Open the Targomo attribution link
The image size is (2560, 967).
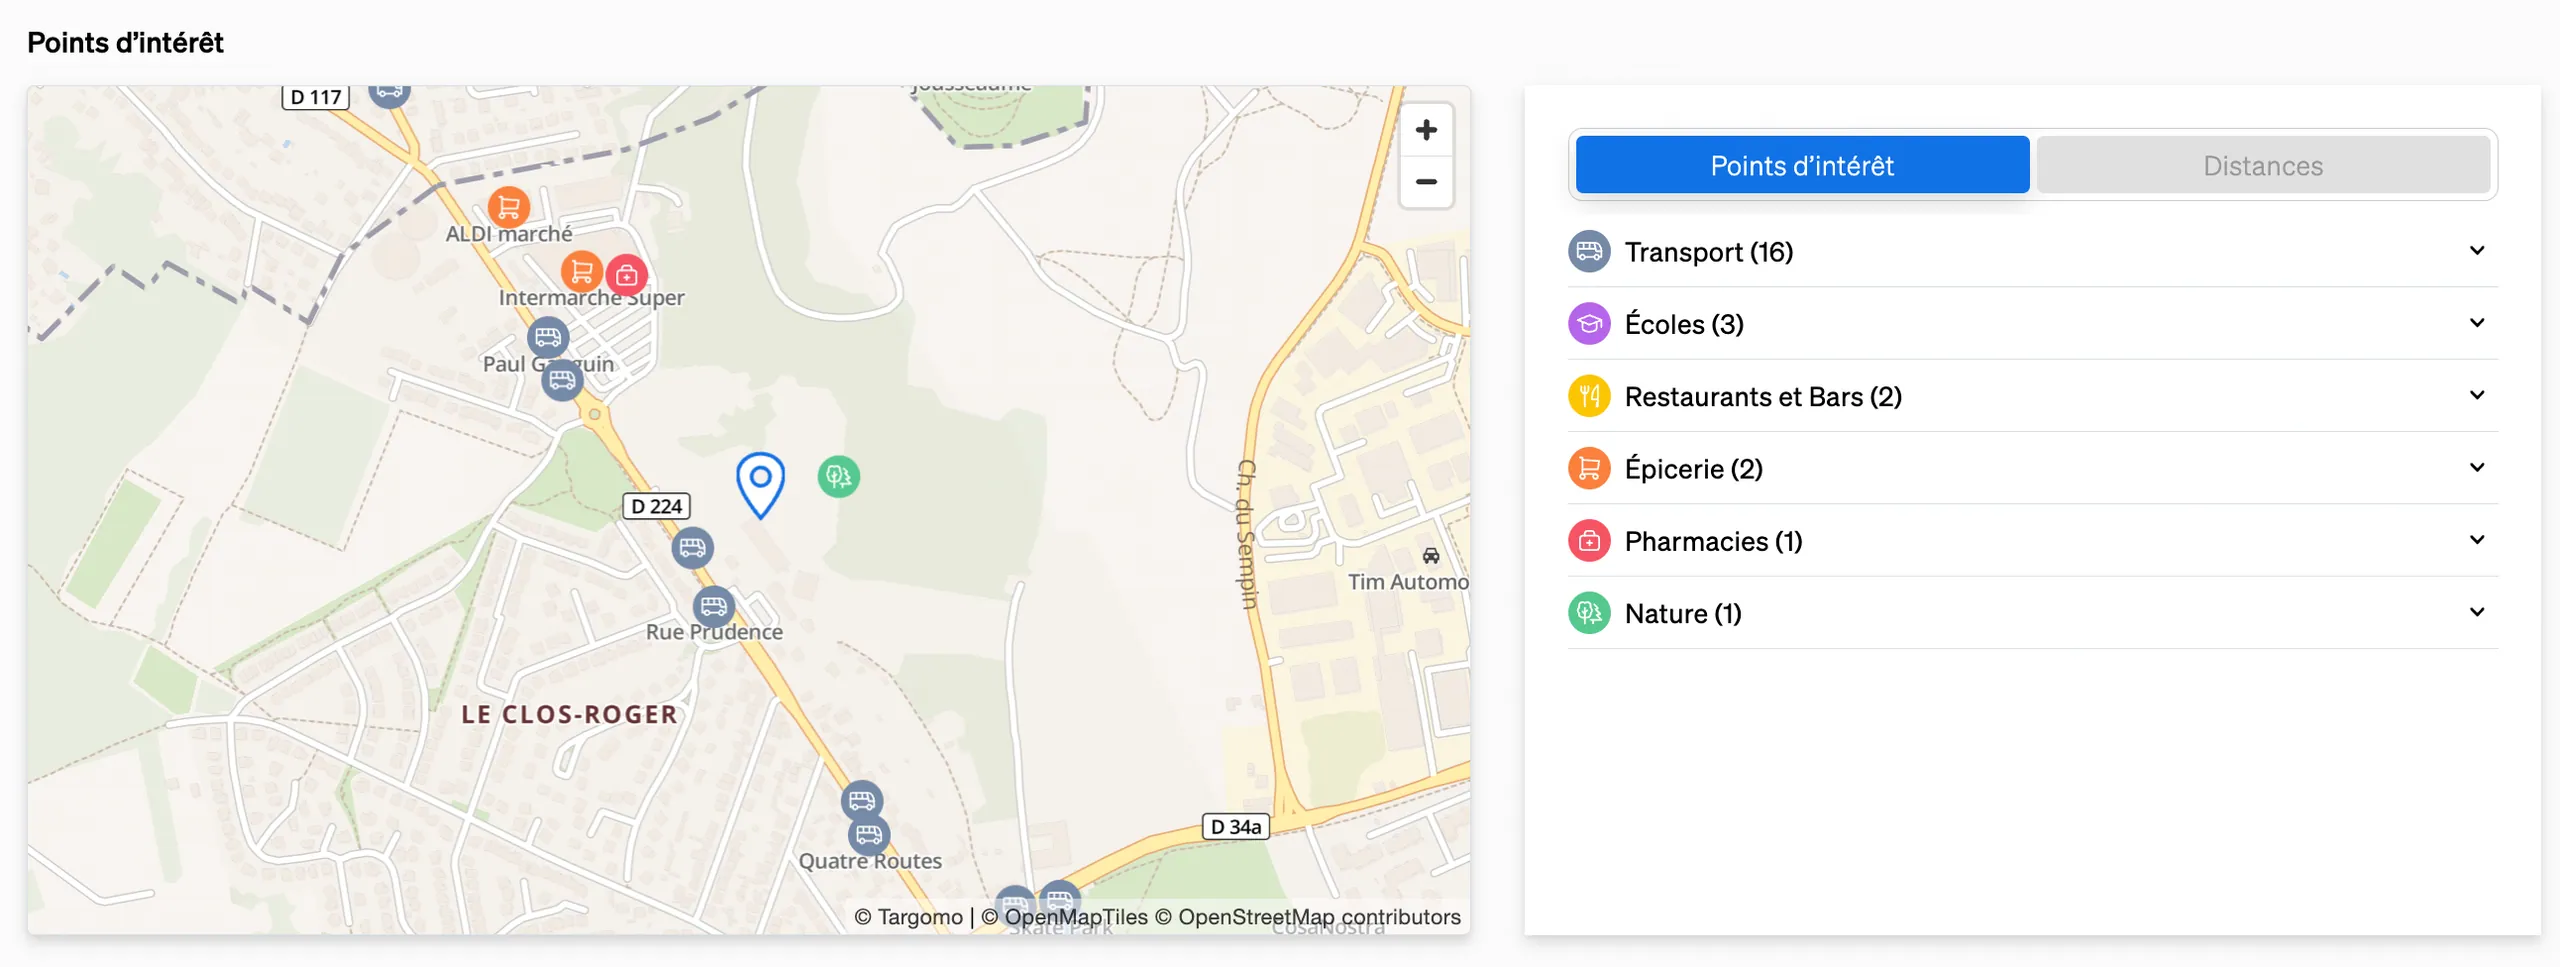[908, 917]
